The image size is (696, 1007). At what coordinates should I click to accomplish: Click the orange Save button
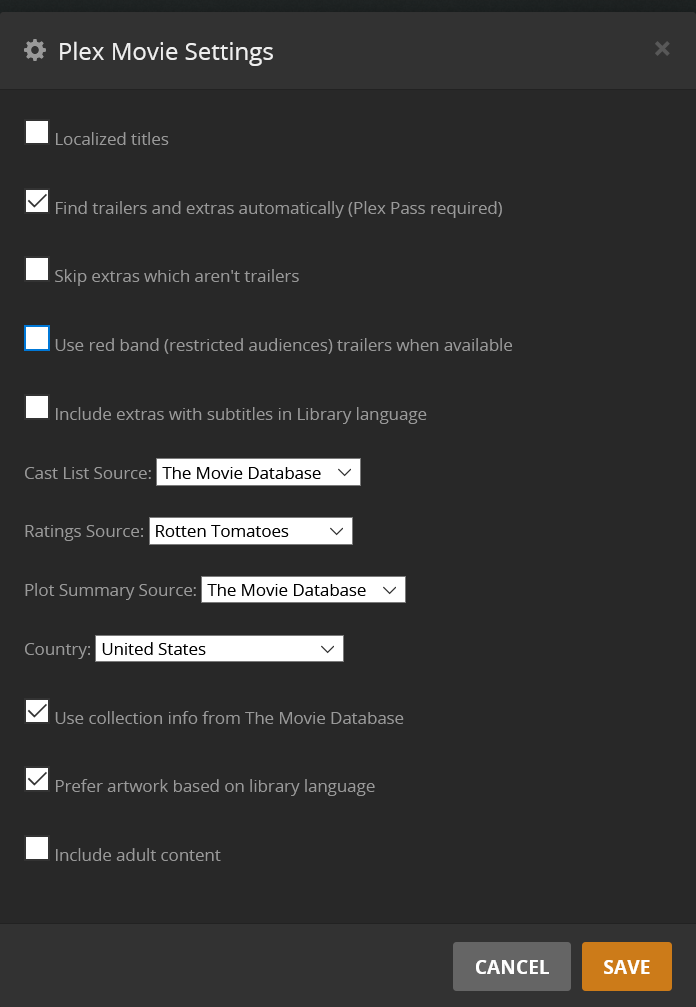626,967
